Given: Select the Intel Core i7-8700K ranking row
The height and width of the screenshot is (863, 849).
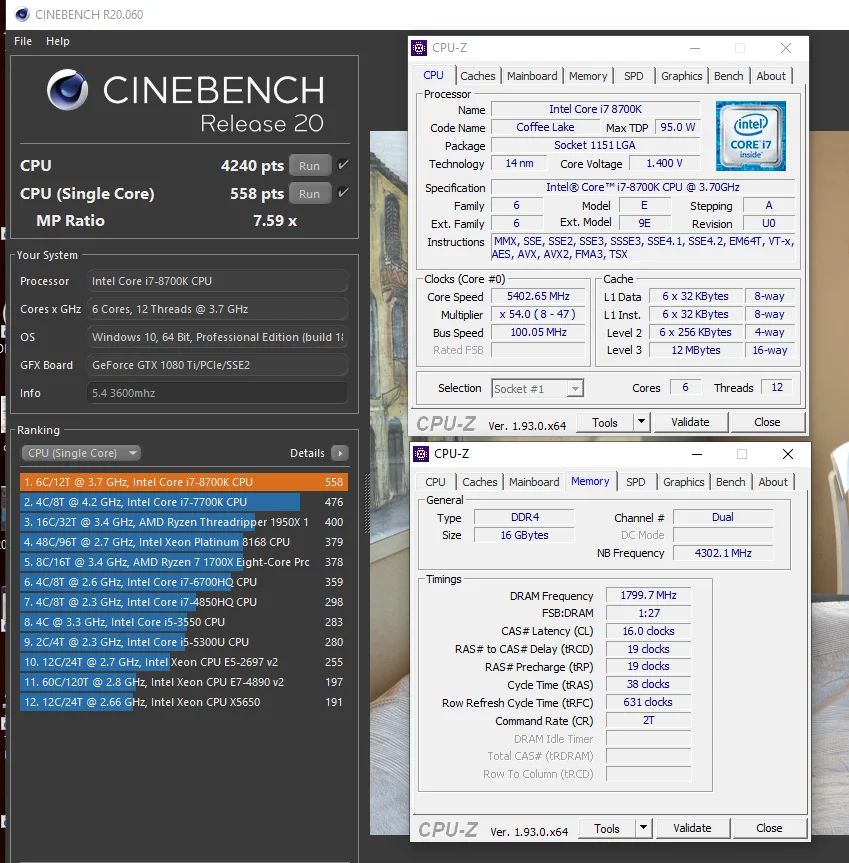Looking at the screenshot, I should click(x=184, y=482).
